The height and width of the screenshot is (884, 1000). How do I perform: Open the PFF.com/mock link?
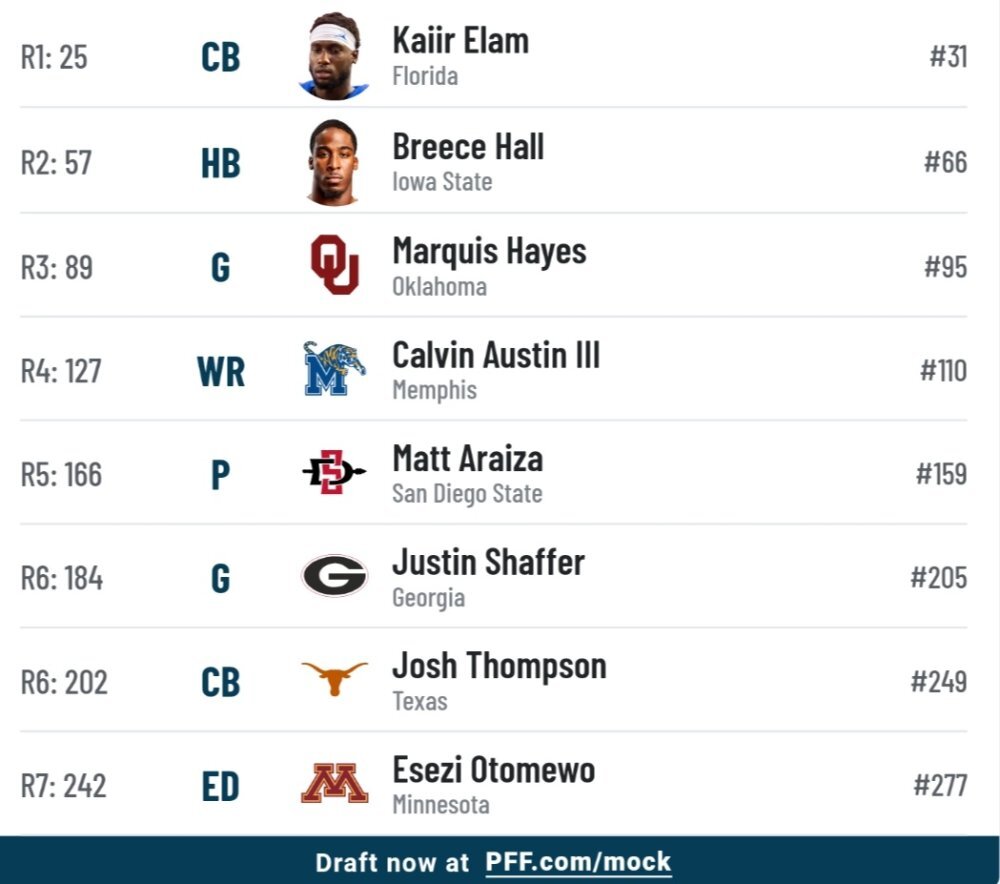[578, 862]
